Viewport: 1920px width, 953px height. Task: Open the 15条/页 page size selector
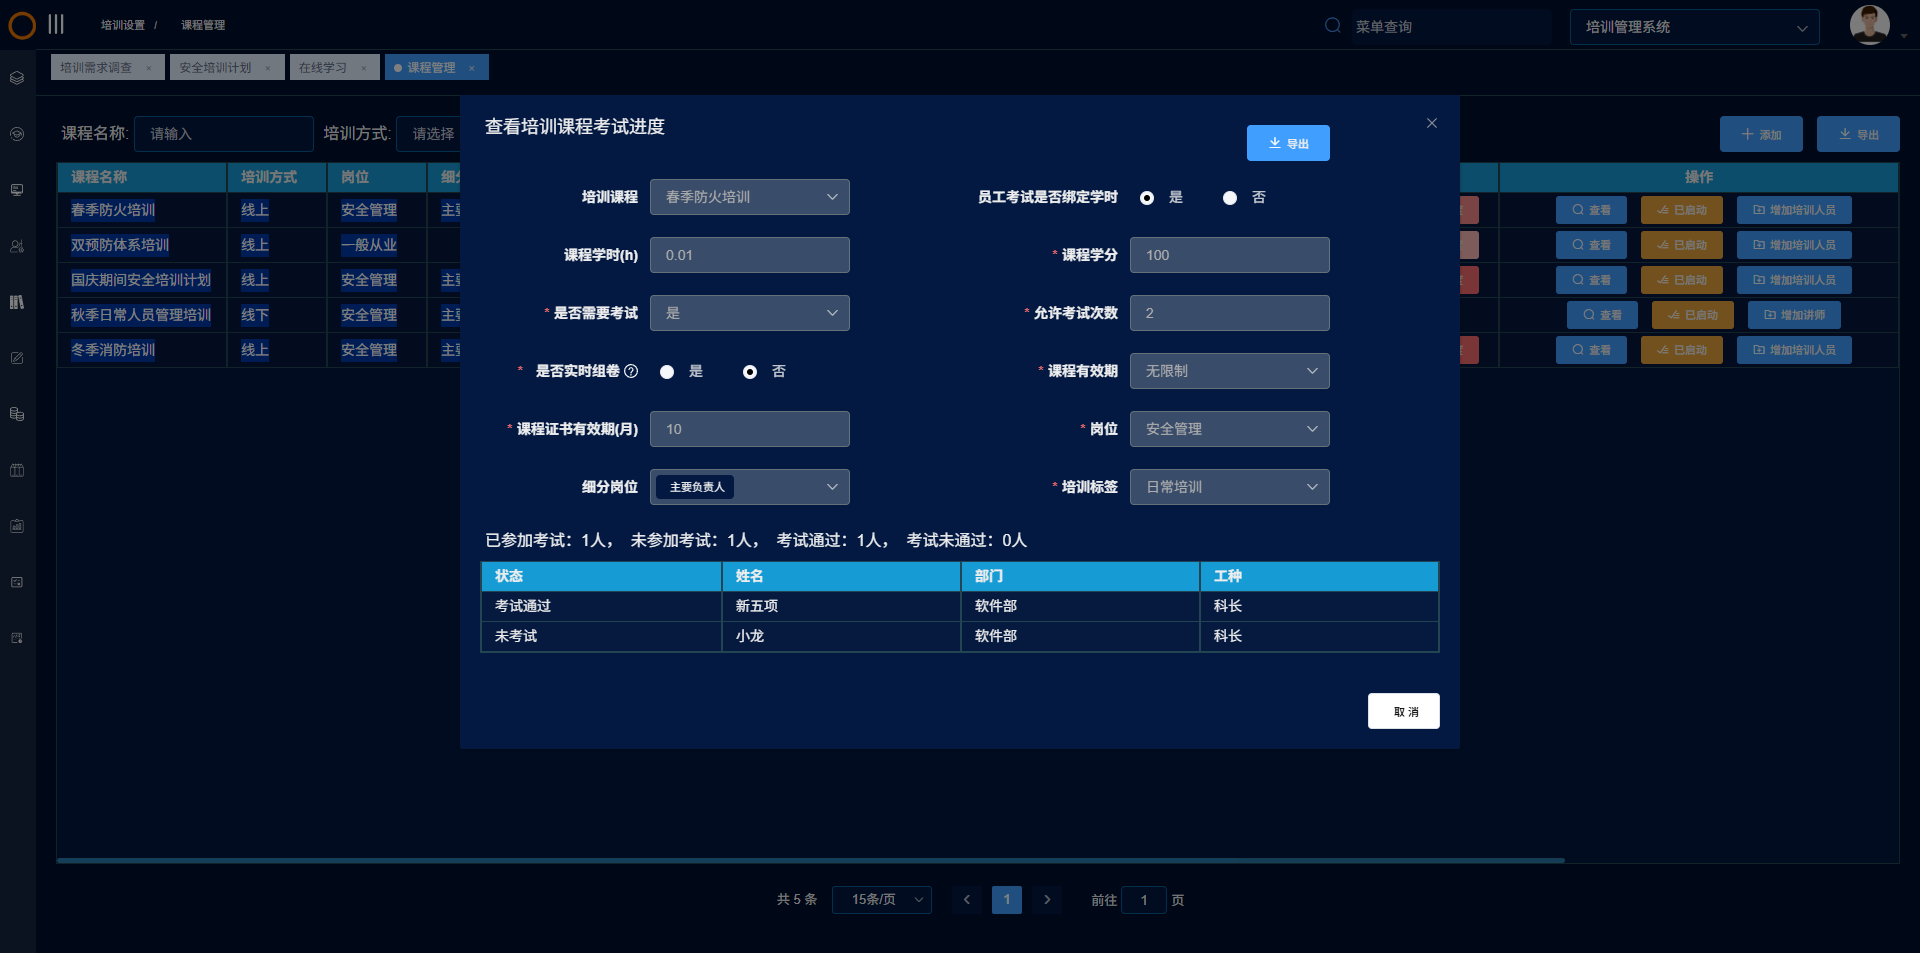pos(881,899)
